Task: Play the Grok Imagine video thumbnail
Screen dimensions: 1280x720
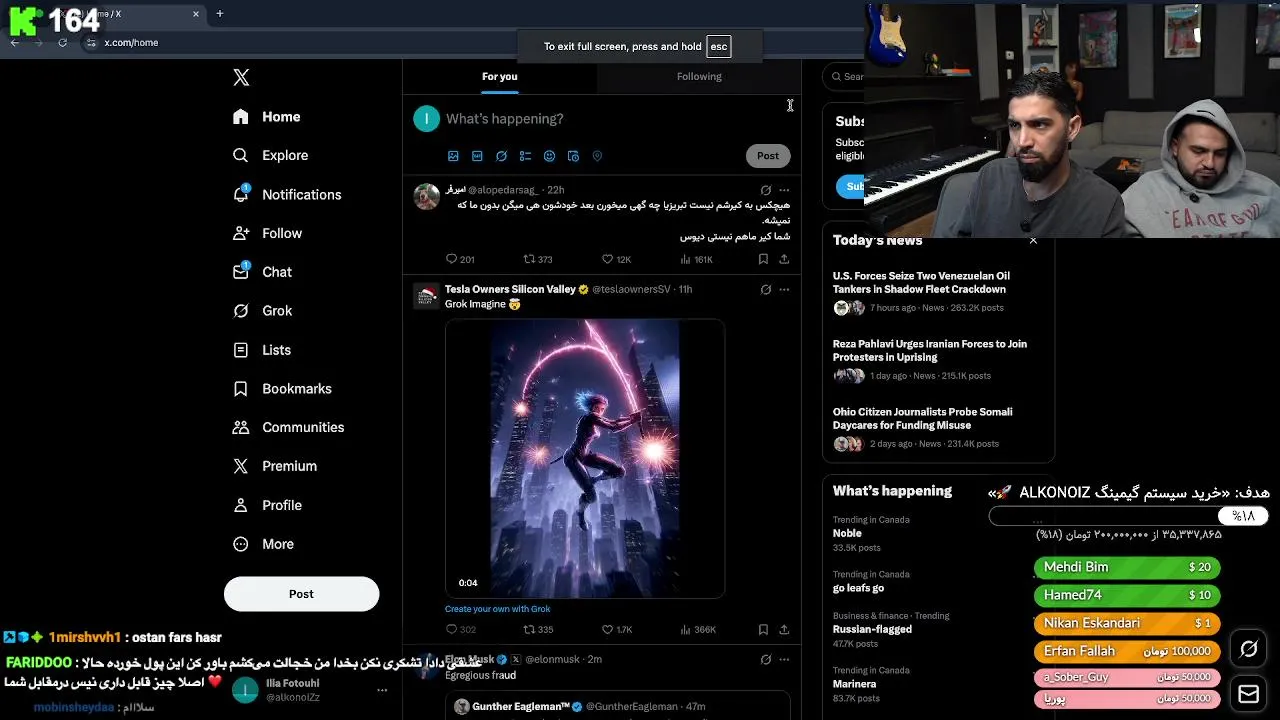Action: tap(585, 458)
